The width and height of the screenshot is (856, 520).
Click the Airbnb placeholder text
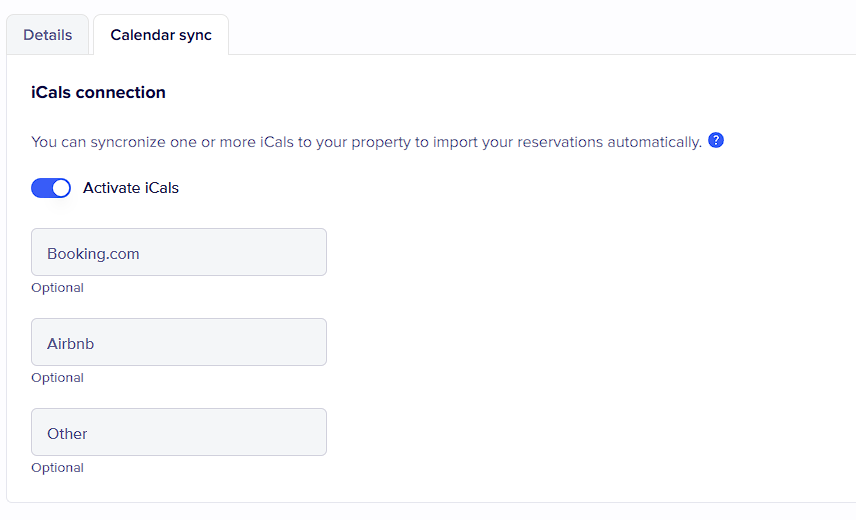coord(71,344)
